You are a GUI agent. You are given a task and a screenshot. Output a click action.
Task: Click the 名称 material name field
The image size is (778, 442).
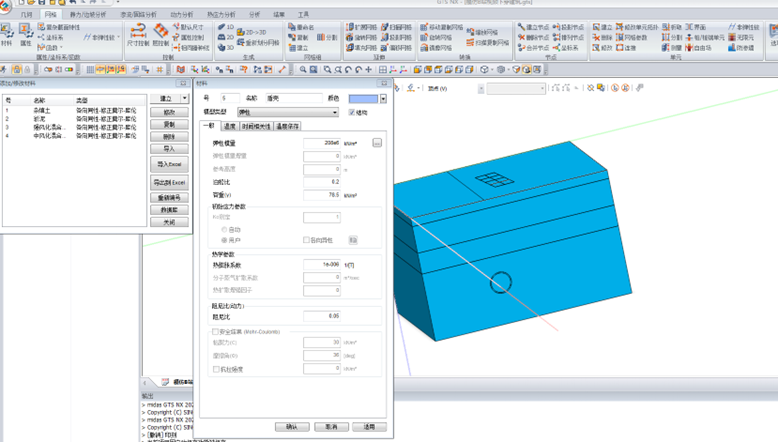pyautogui.click(x=294, y=98)
